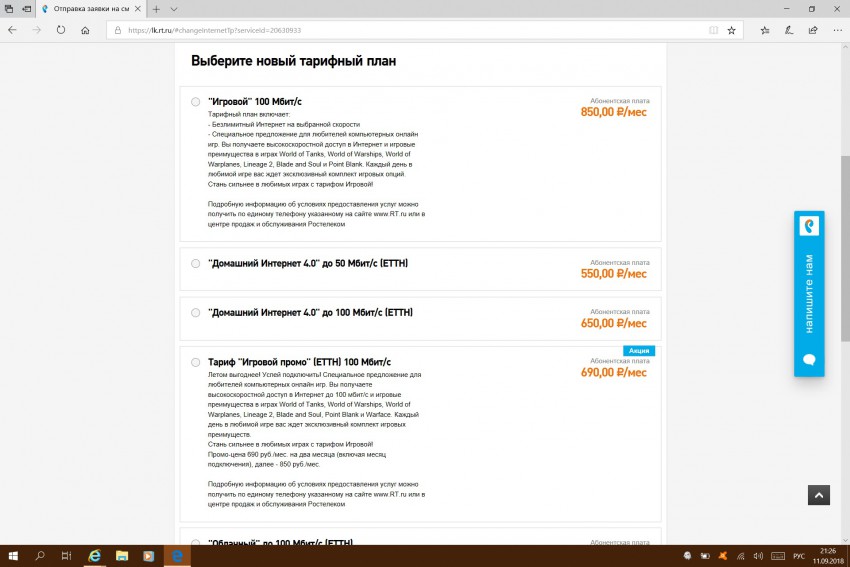Click the scroll-to-top arrow button
This screenshot has width=850, height=567.
(x=818, y=495)
